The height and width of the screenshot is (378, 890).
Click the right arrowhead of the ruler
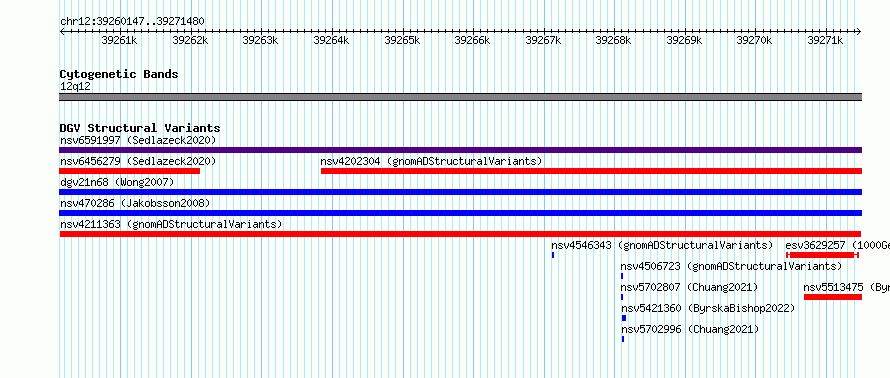(x=859, y=32)
